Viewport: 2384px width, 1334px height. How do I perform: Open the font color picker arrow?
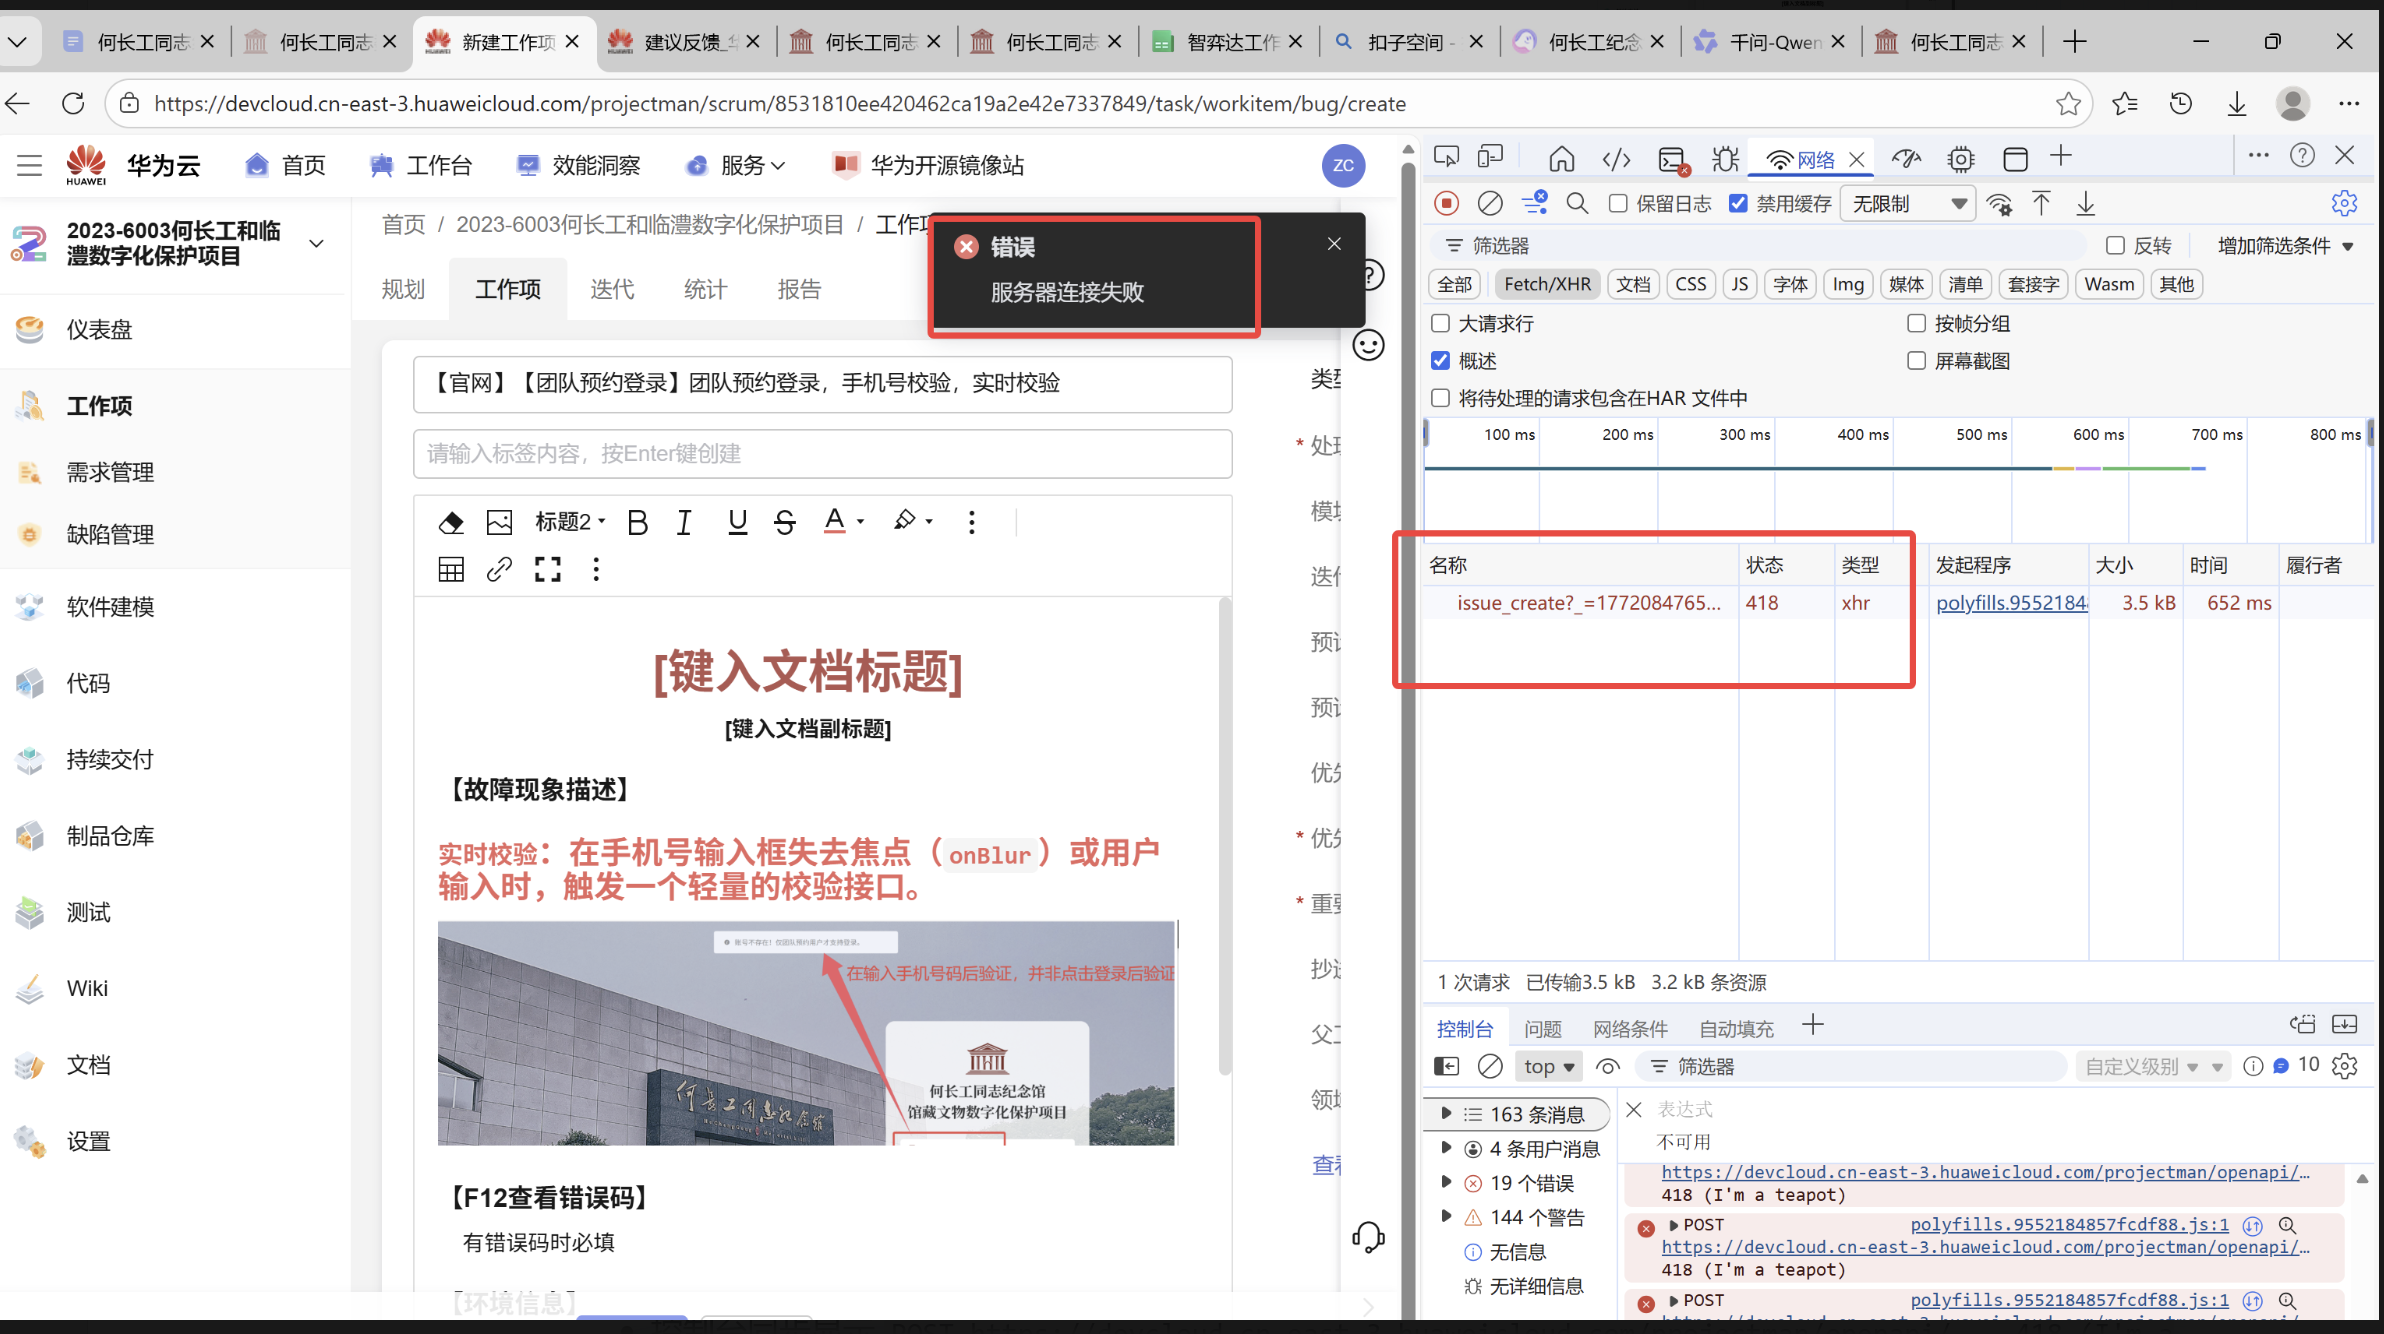click(861, 522)
